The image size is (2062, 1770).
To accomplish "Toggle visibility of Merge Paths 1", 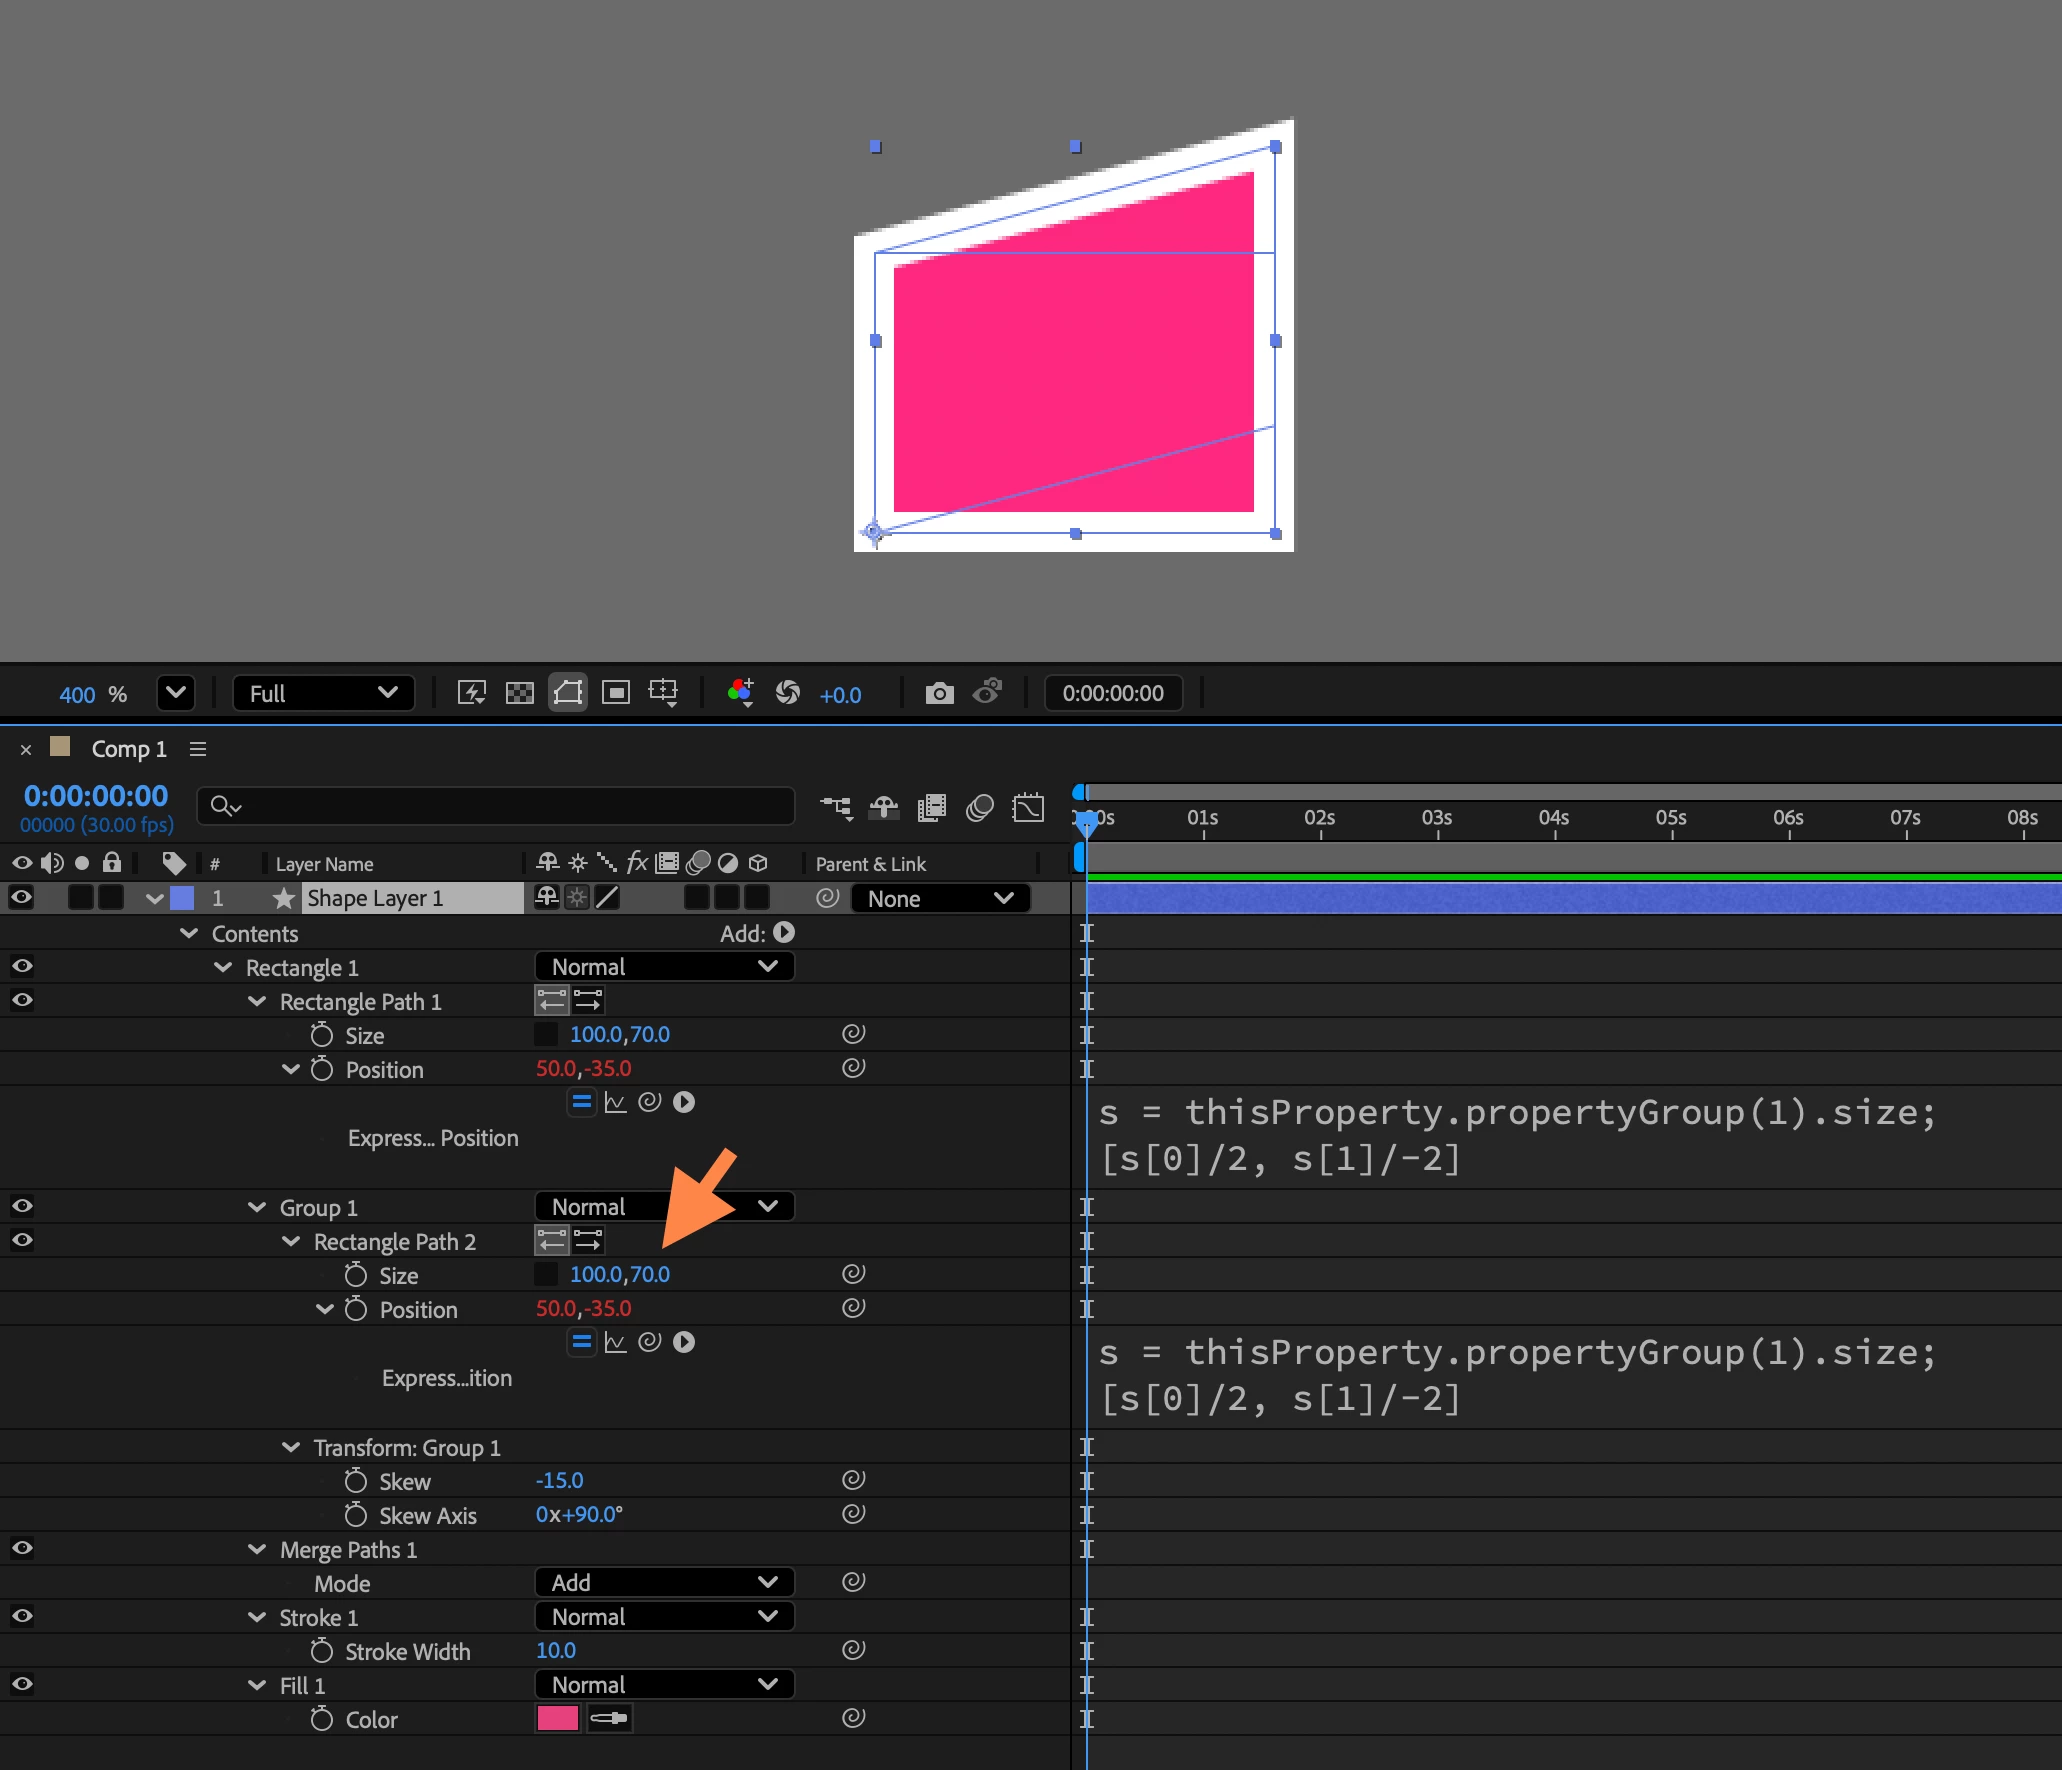I will tap(21, 1549).
